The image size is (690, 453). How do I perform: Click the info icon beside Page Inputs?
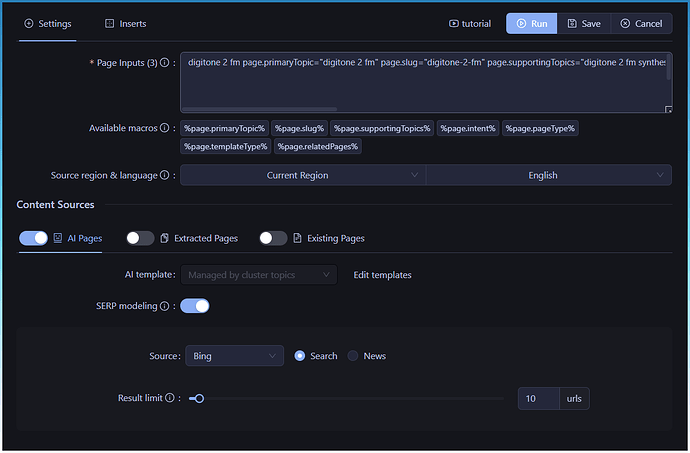165,63
